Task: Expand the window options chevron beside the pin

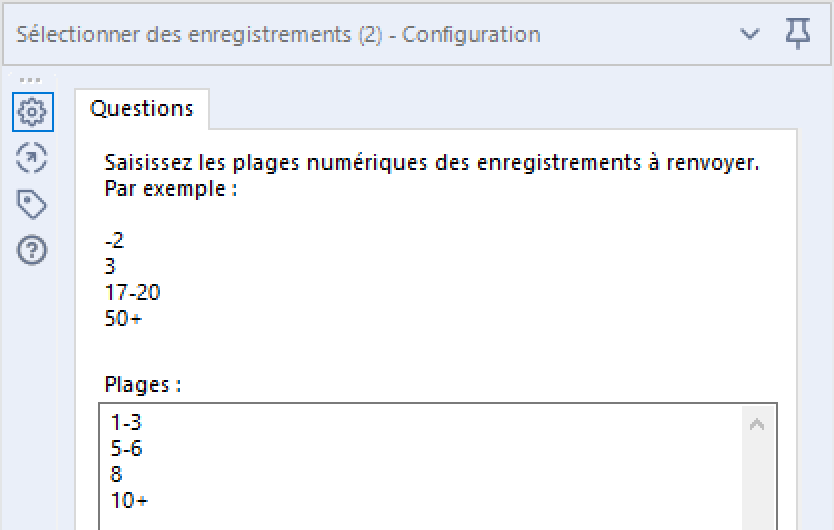Action: (749, 35)
